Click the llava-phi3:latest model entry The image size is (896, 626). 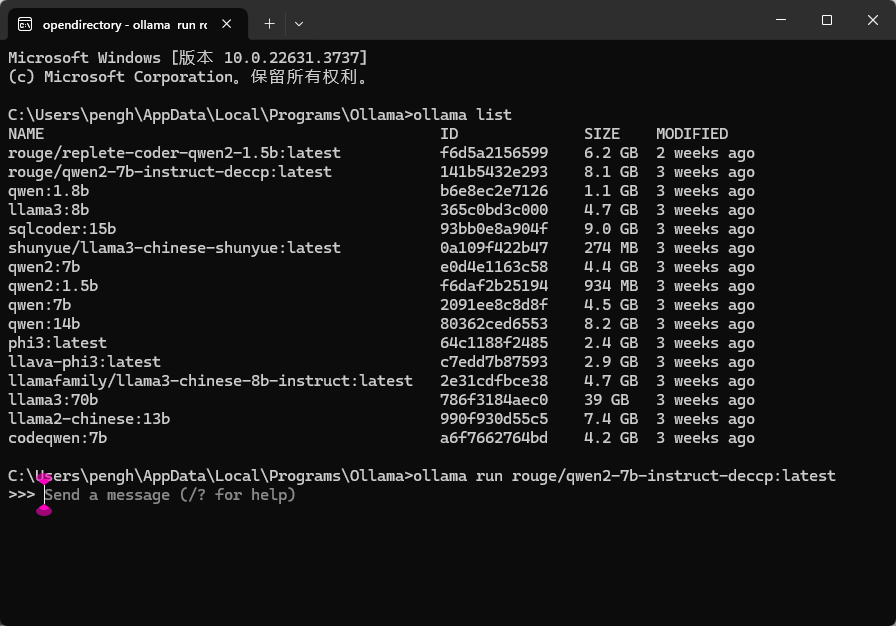85,362
